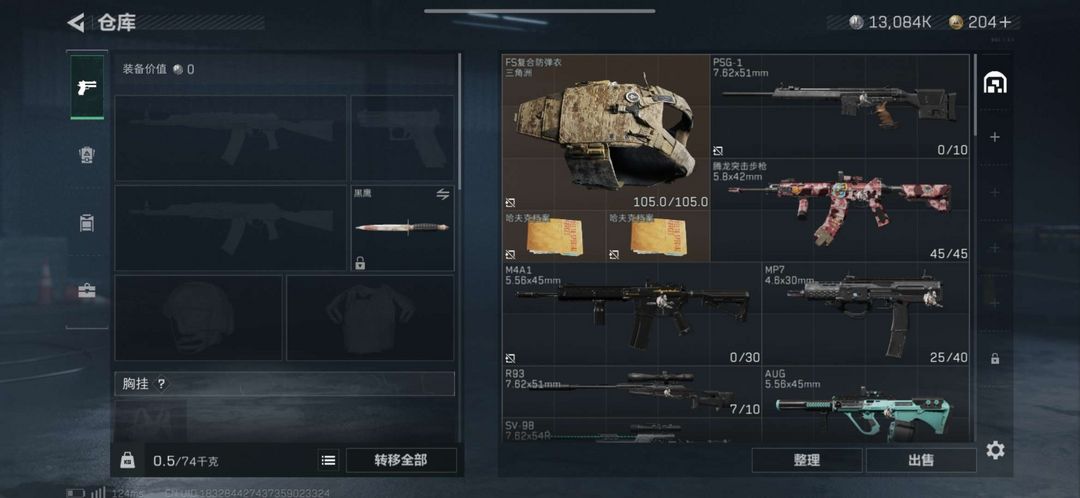The image size is (1080, 498).
Task: Select the pink 腾龙突击步枪 rifle
Action: click(840, 210)
